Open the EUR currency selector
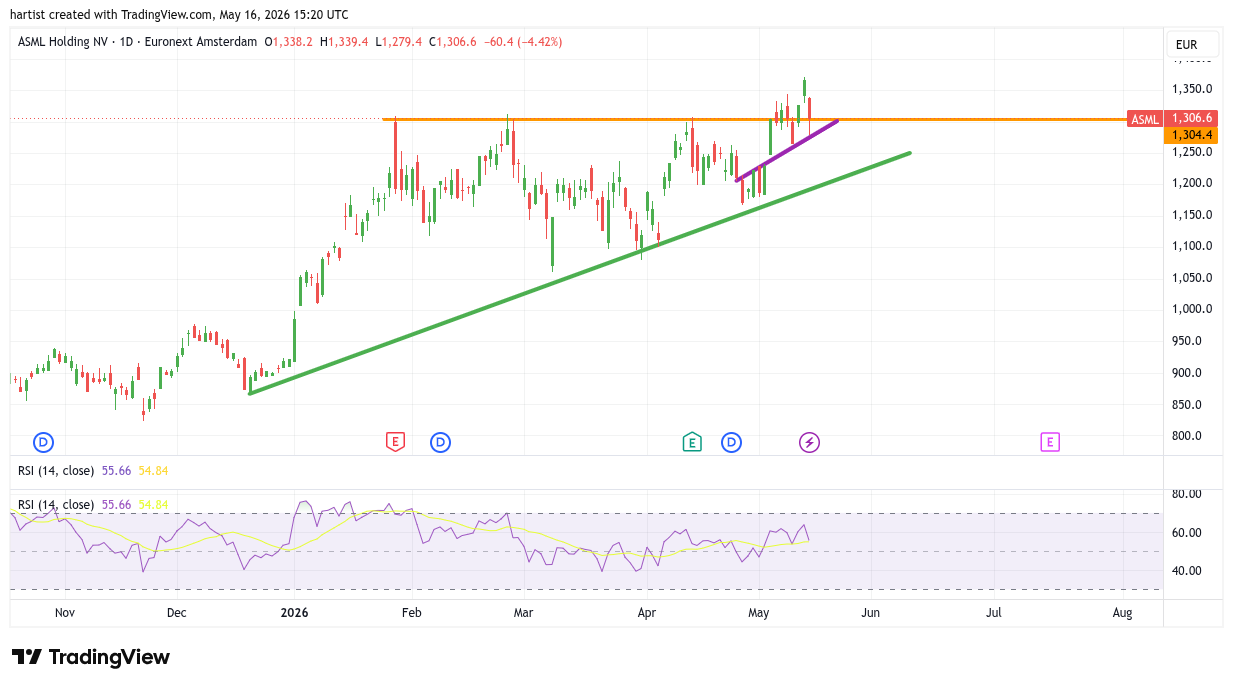Screen dimensions: 1233x687 click(x=1192, y=44)
